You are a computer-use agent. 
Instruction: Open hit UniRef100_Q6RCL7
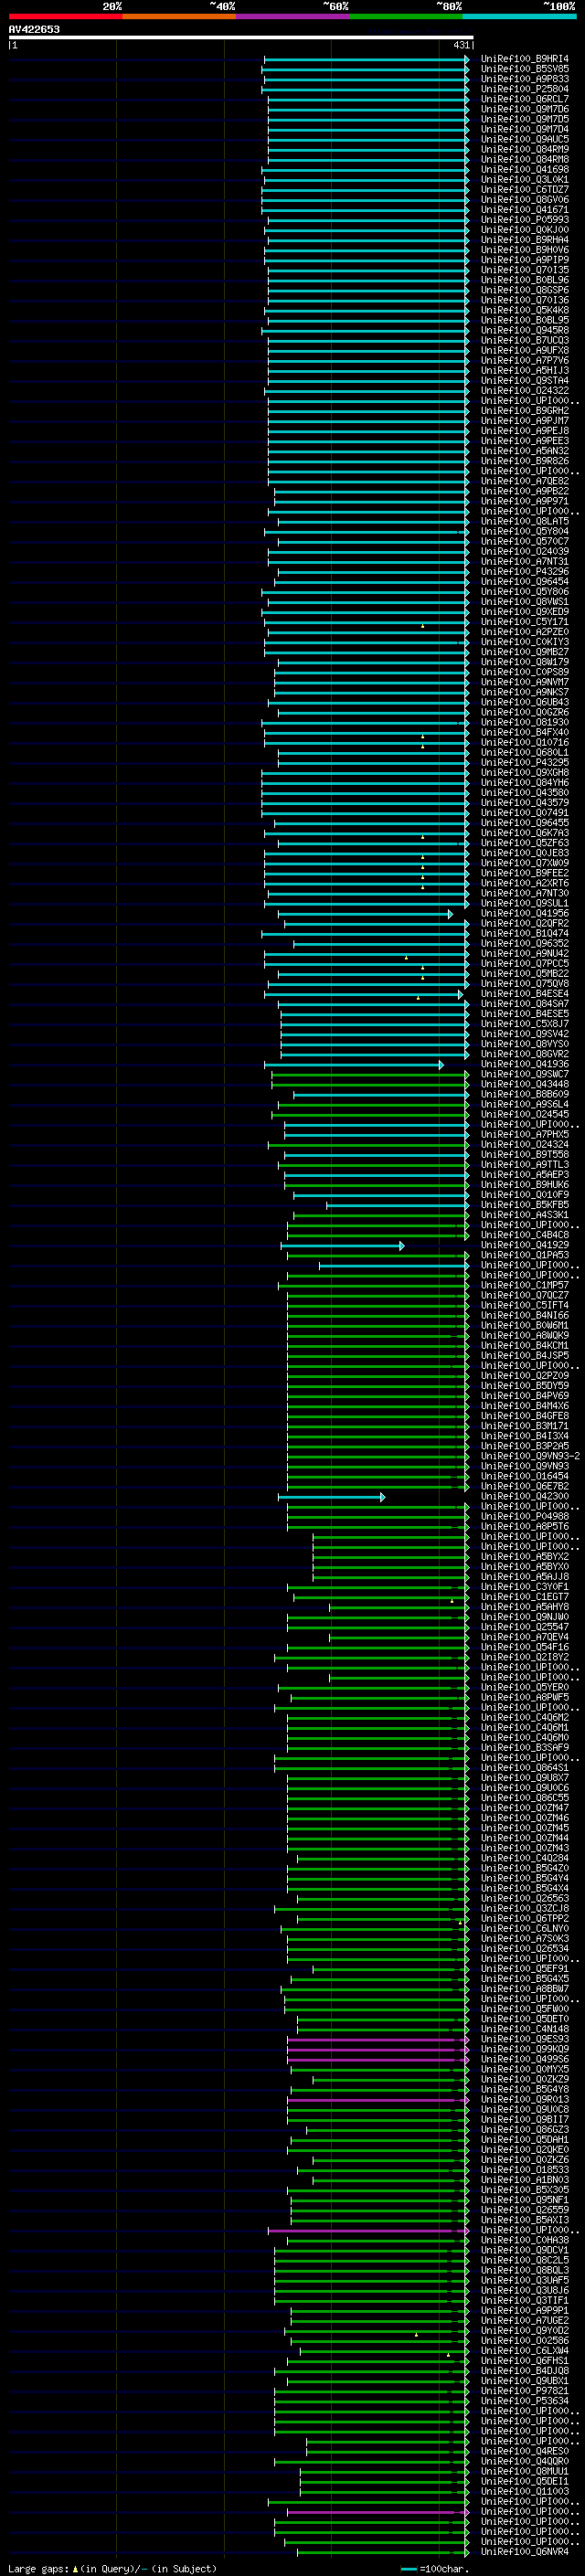(x=524, y=99)
